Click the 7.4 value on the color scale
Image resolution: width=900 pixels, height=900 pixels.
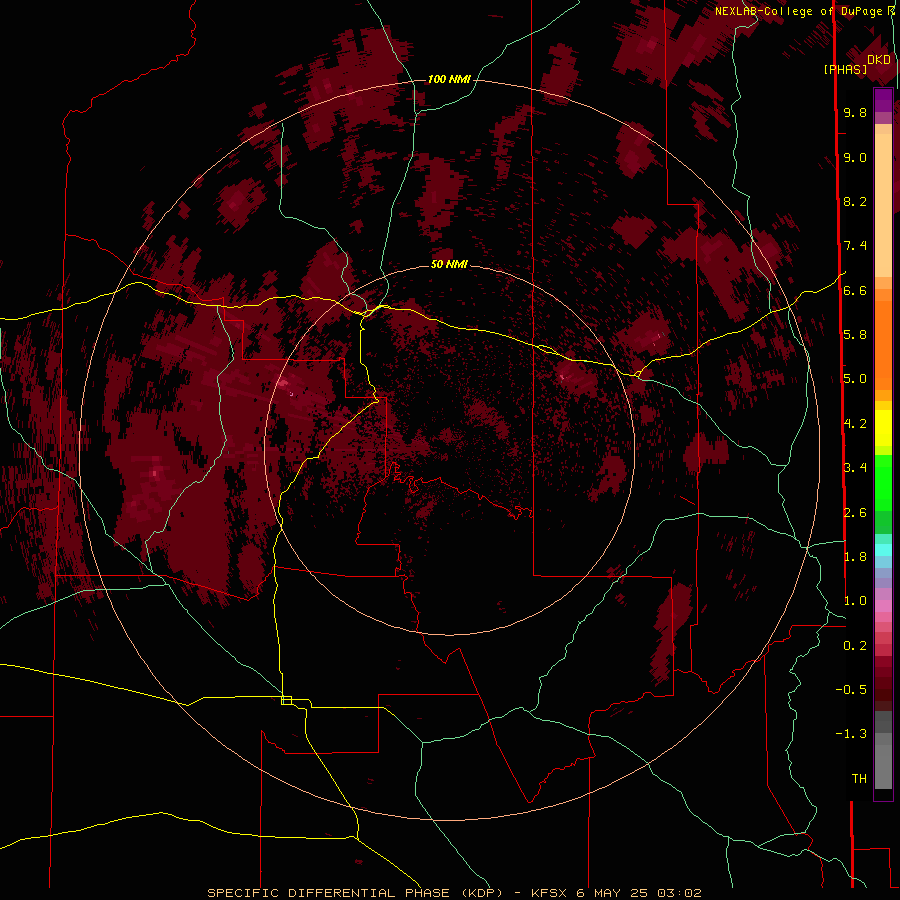[855, 246]
